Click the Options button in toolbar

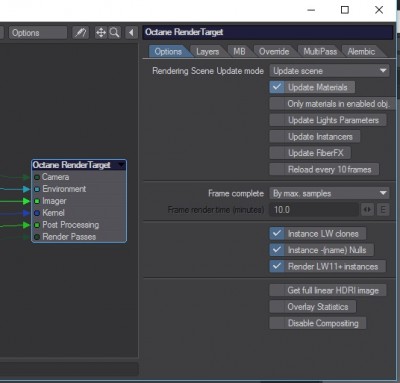(38, 33)
